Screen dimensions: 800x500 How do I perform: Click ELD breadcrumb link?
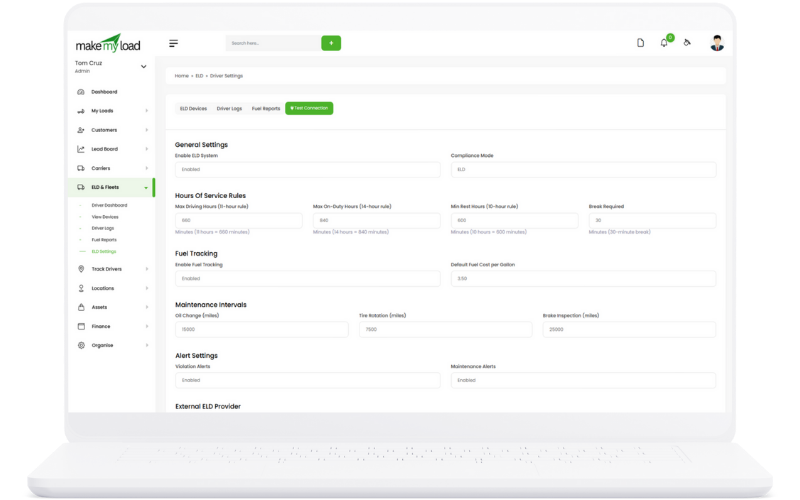point(199,76)
